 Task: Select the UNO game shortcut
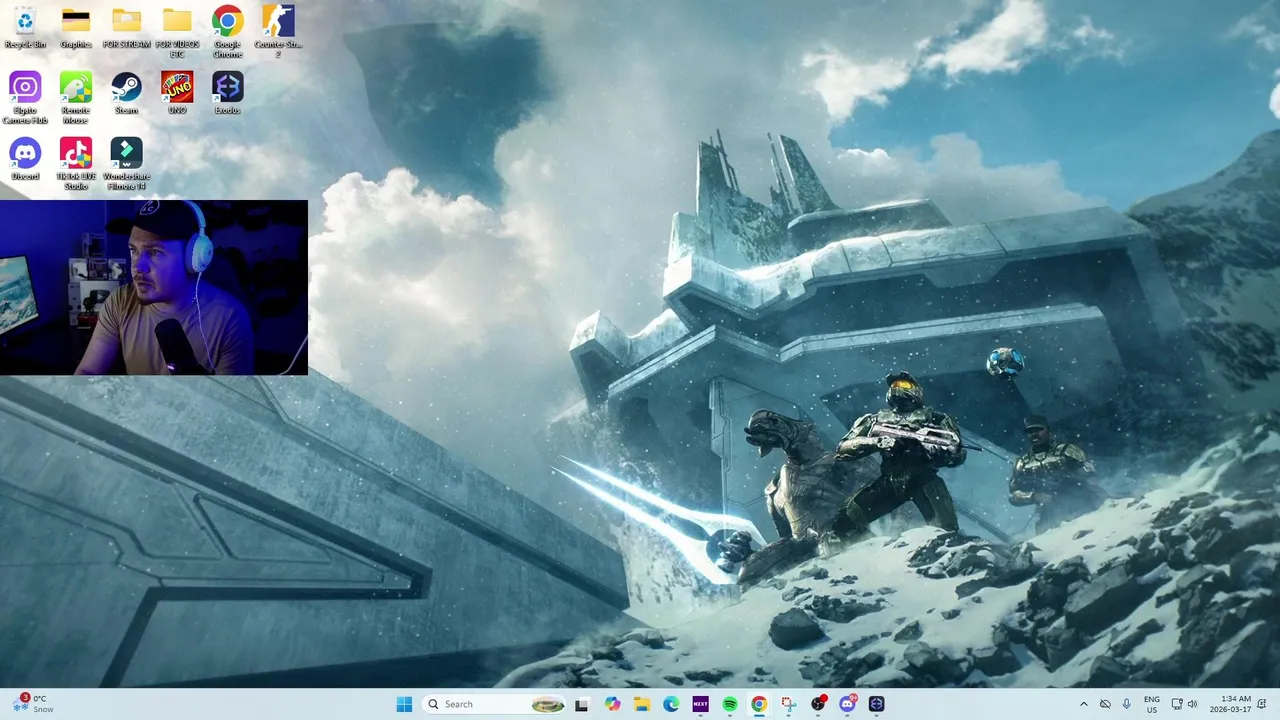point(177,93)
